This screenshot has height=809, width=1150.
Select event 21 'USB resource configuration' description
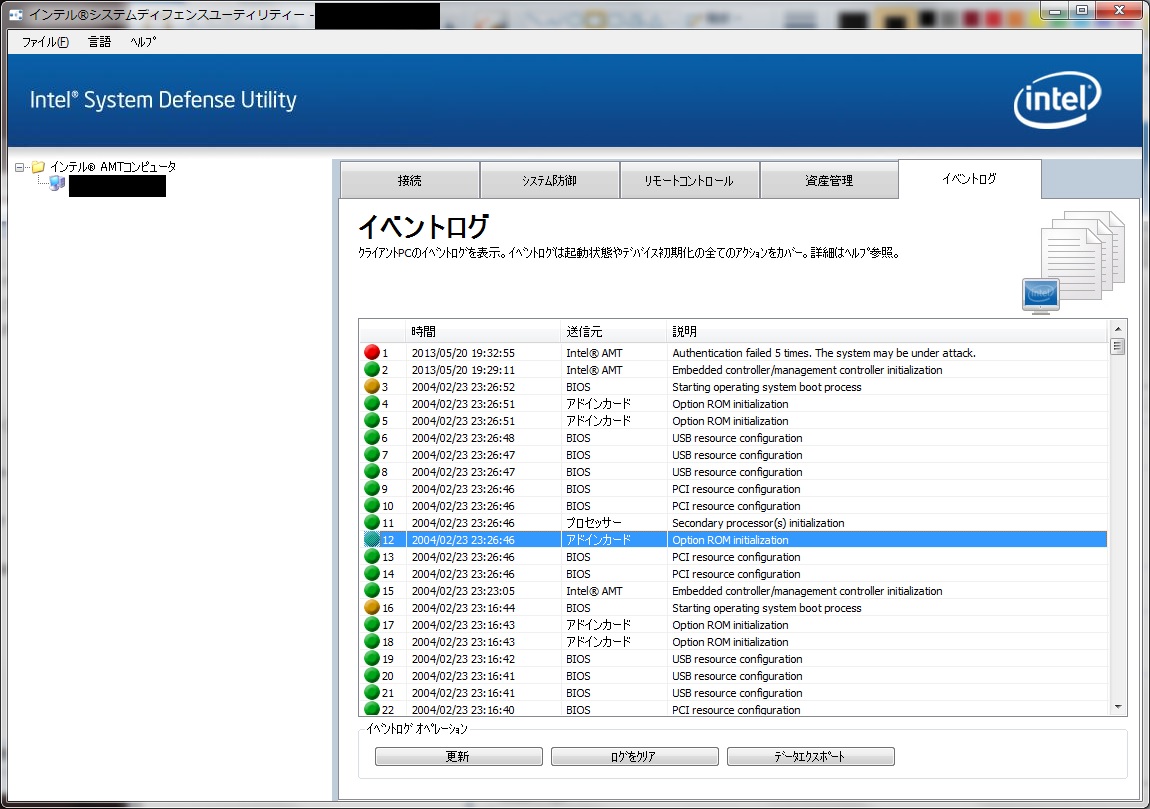pyautogui.click(x=737, y=692)
